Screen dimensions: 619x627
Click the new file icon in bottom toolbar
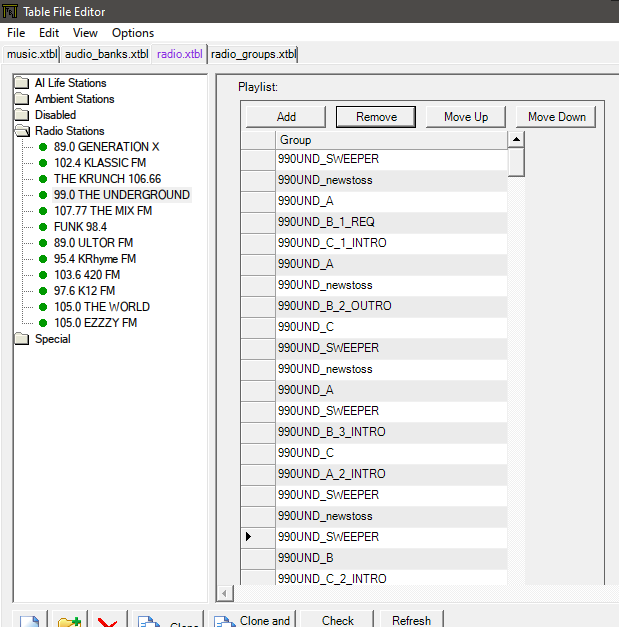30,620
